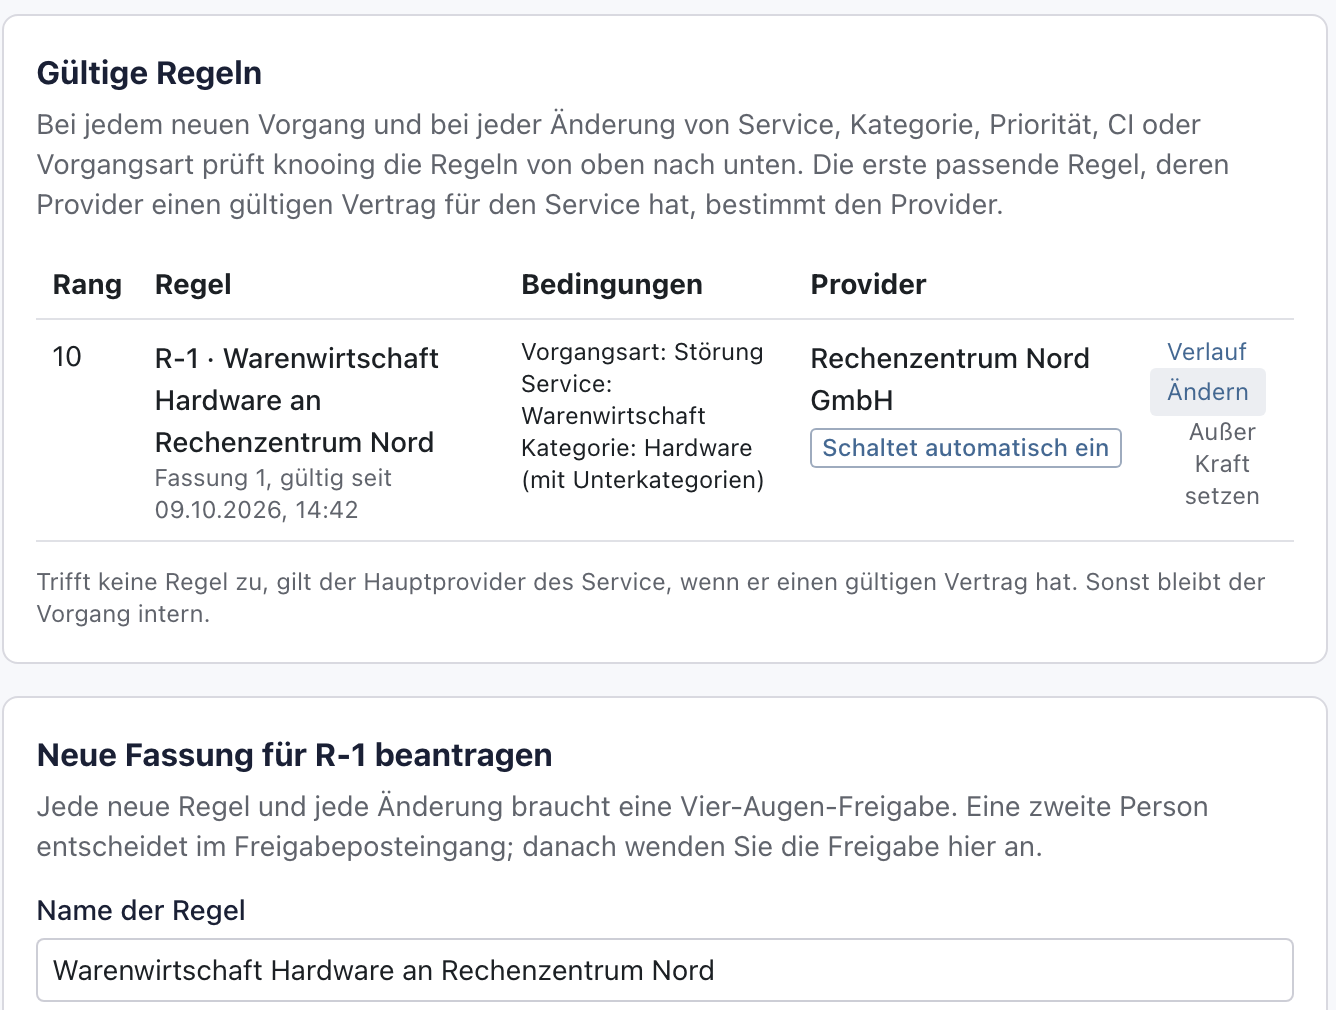Click the 'Vorgangsart: Störung' condition text
Screen dimensions: 1336x1010
642,352
